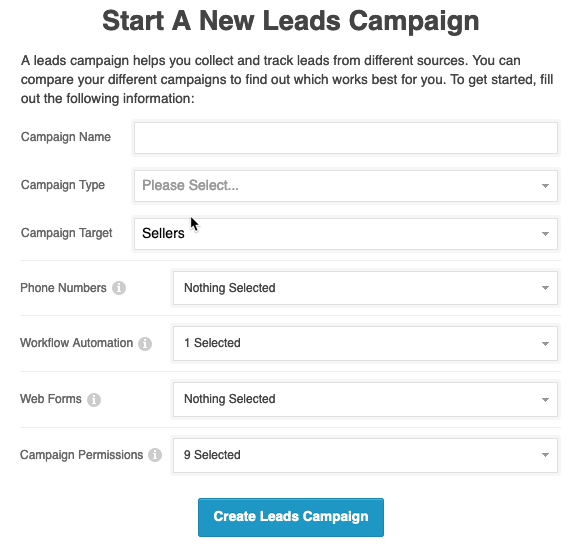This screenshot has height=546, width=580.
Task: Click the Workflow Automation info icon
Action: [145, 344]
